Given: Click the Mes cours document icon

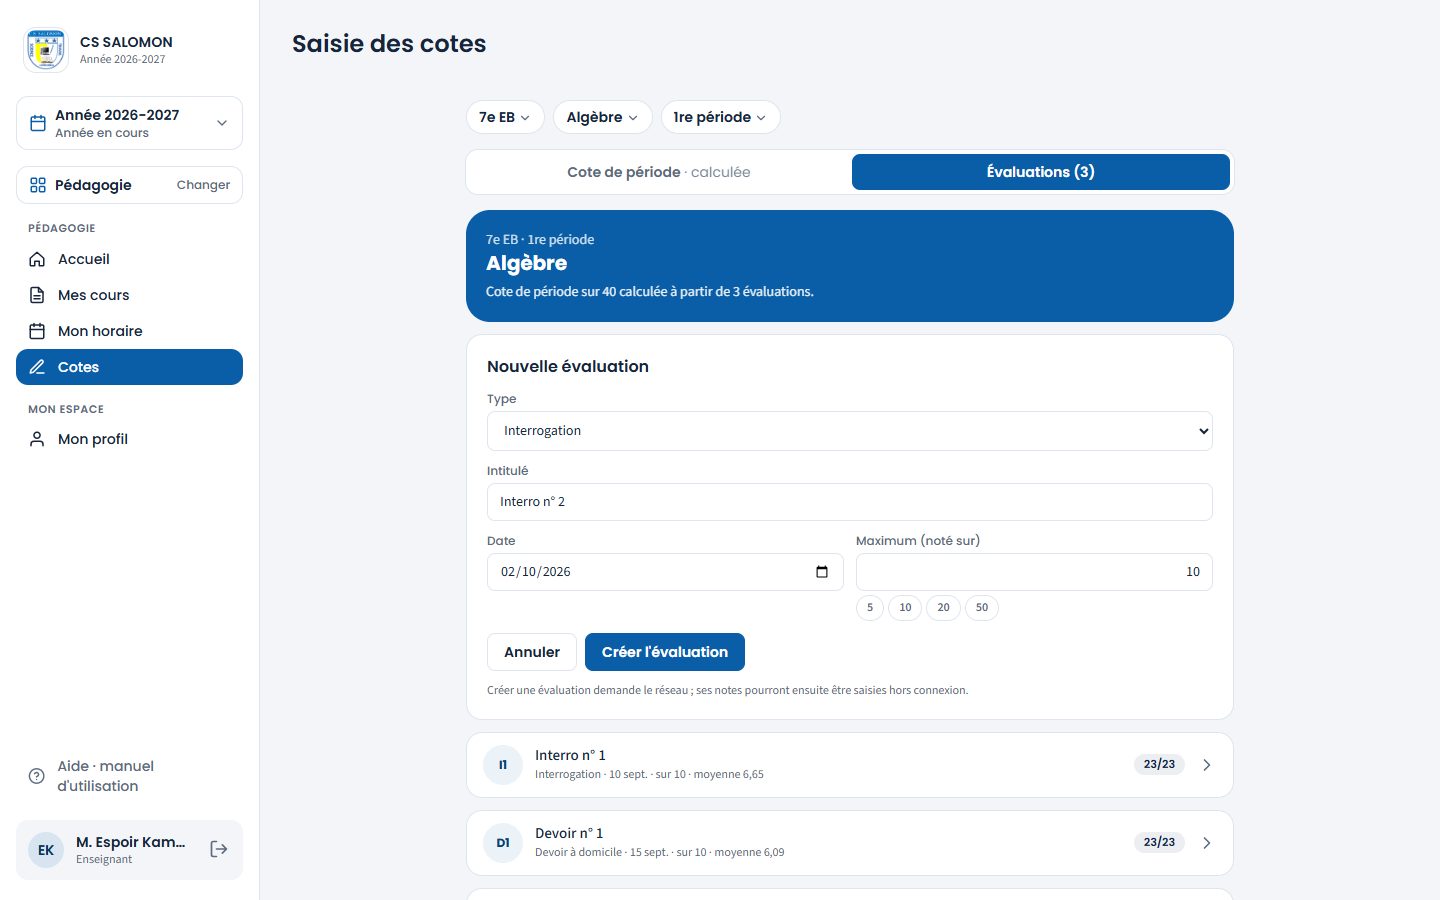Looking at the screenshot, I should coord(37,295).
